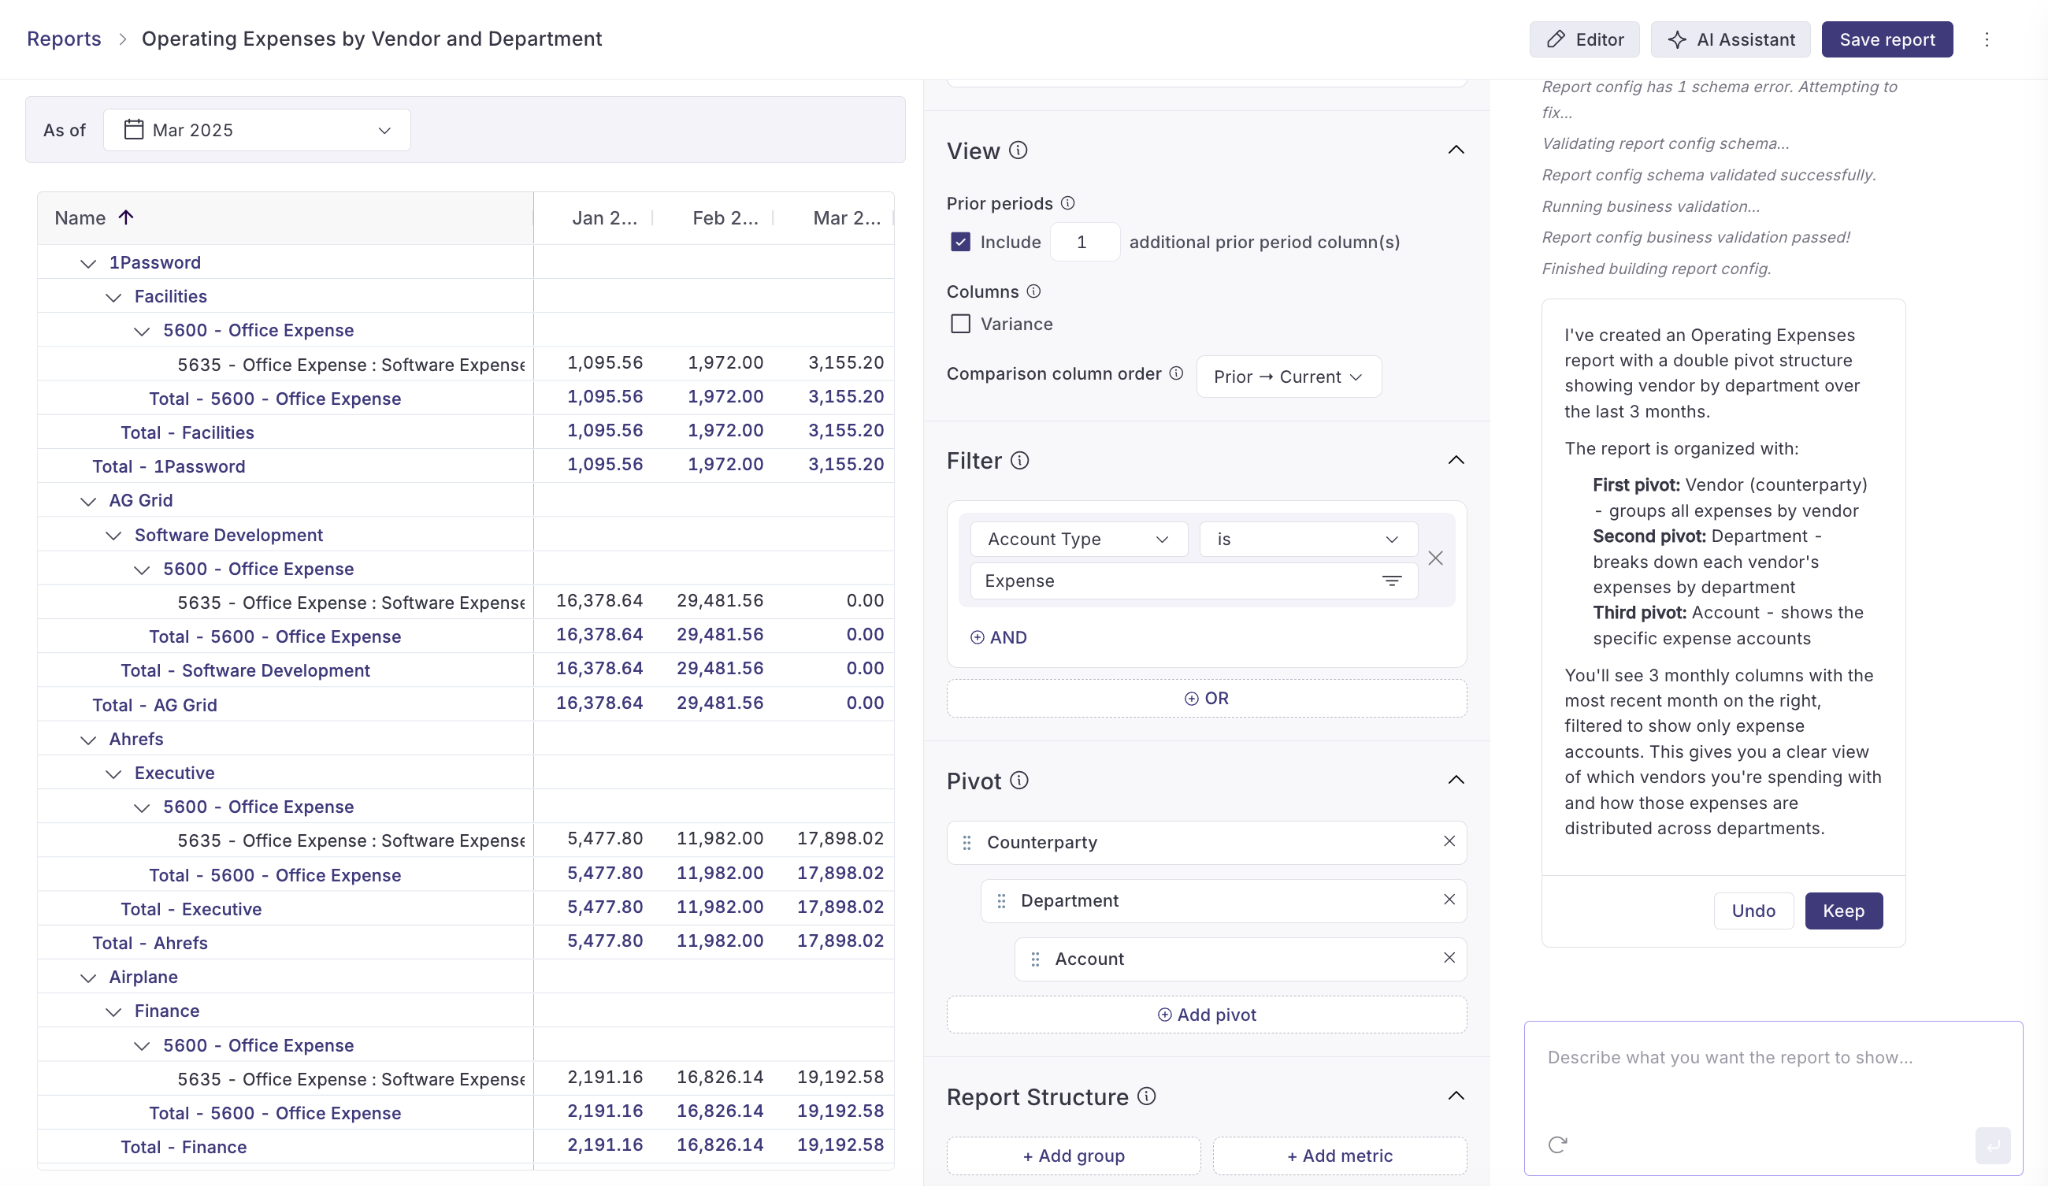Click the three-dot more options icon
This screenshot has height=1186, width=2048.
[1987, 40]
